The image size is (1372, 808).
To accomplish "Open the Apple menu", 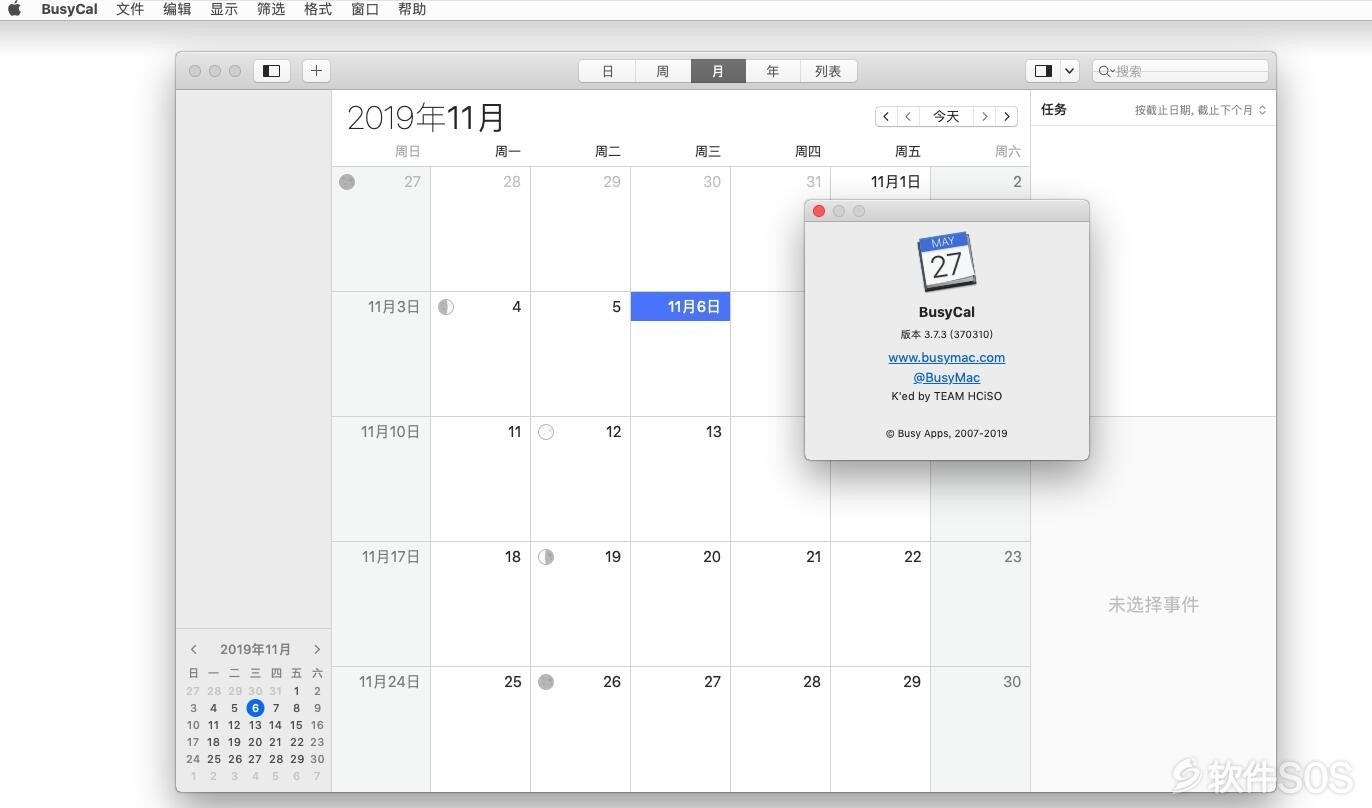I will [14, 9].
